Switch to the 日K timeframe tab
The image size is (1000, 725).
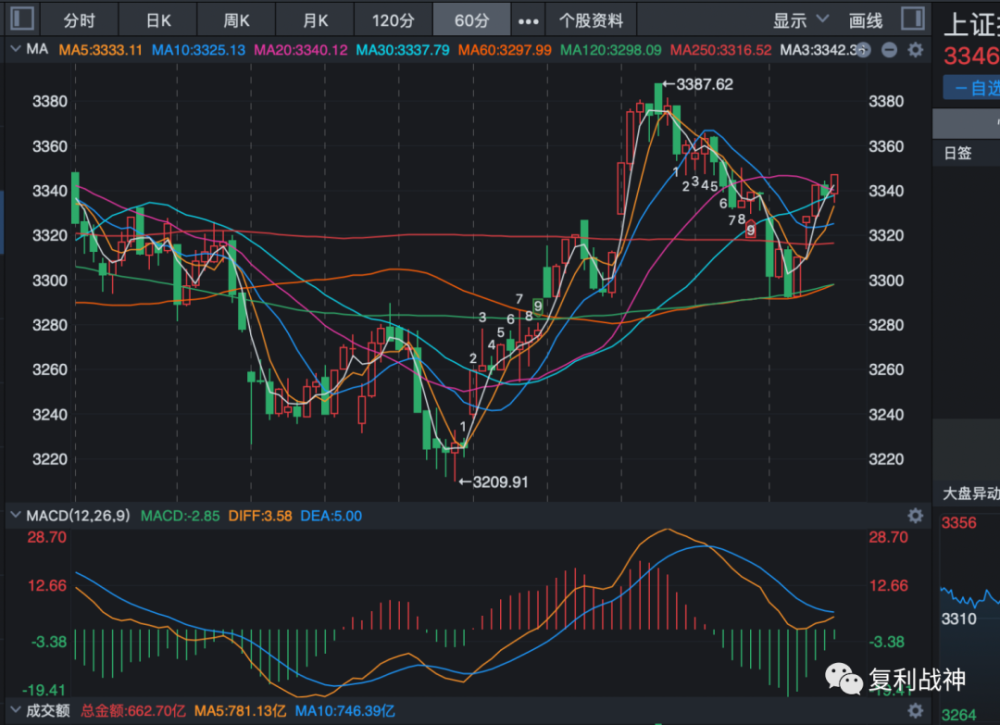[x=158, y=21]
